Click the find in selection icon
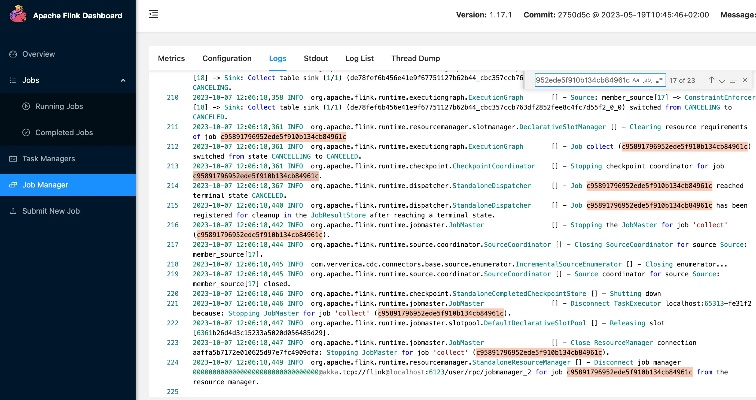This screenshot has height=400, width=756. click(x=734, y=78)
